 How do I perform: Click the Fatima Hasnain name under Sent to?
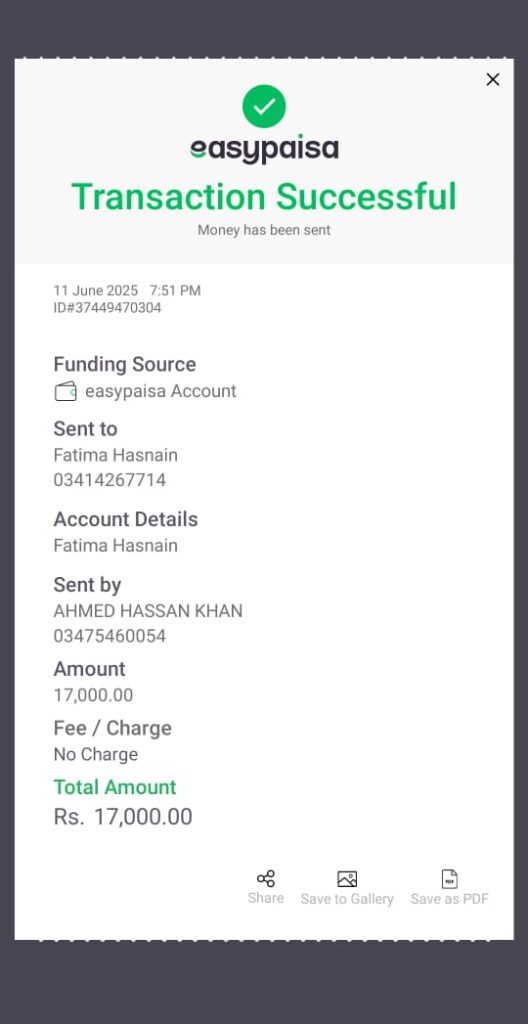pos(116,455)
